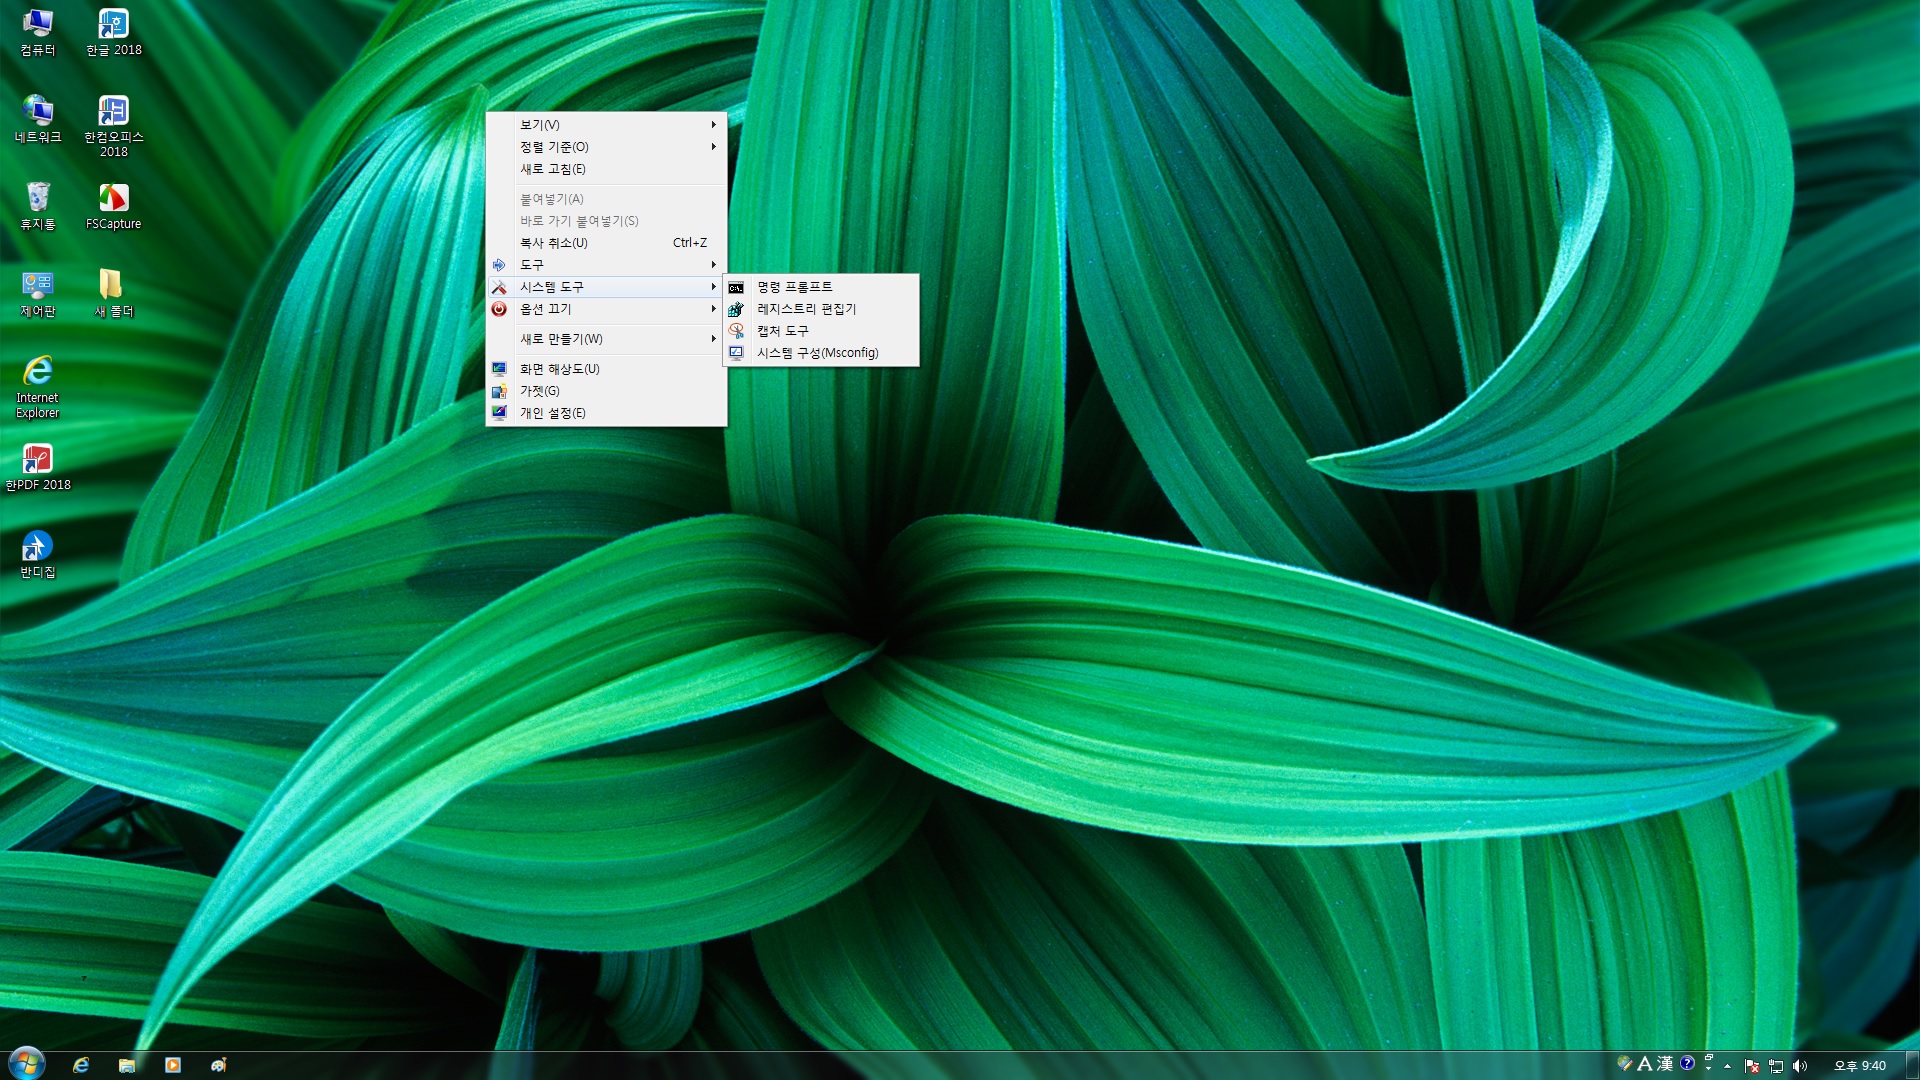1920x1080 pixels.
Task: Click the Show desktop button
Action: tap(1912, 1065)
